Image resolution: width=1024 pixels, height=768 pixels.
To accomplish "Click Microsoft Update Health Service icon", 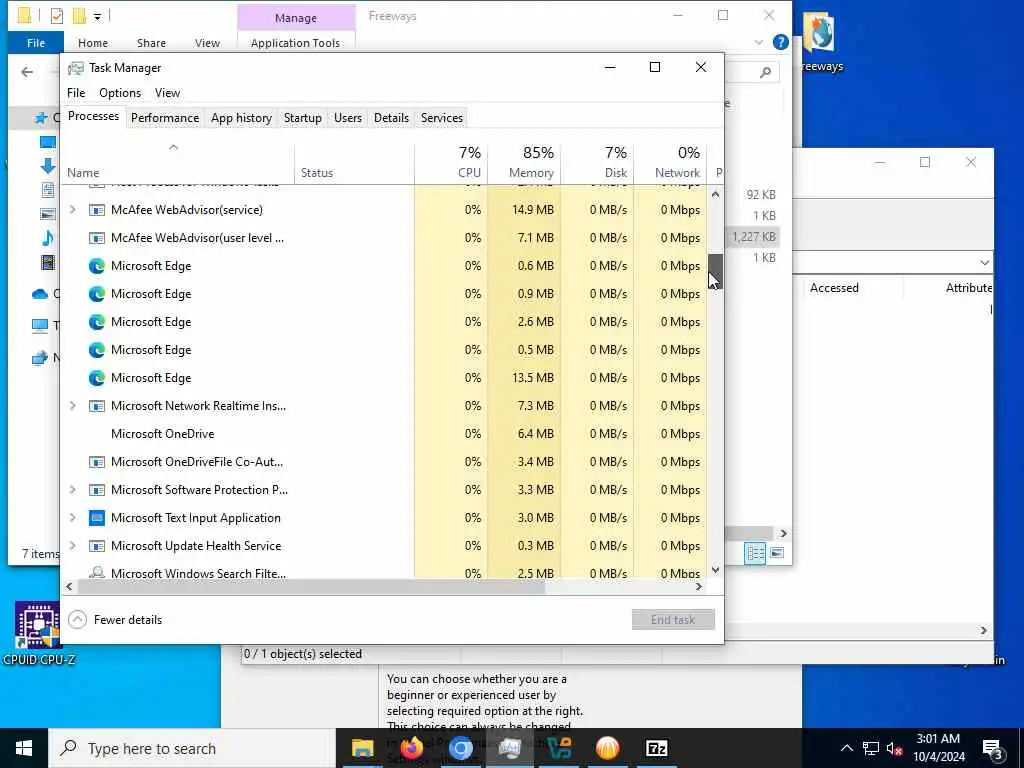I will (97, 546).
